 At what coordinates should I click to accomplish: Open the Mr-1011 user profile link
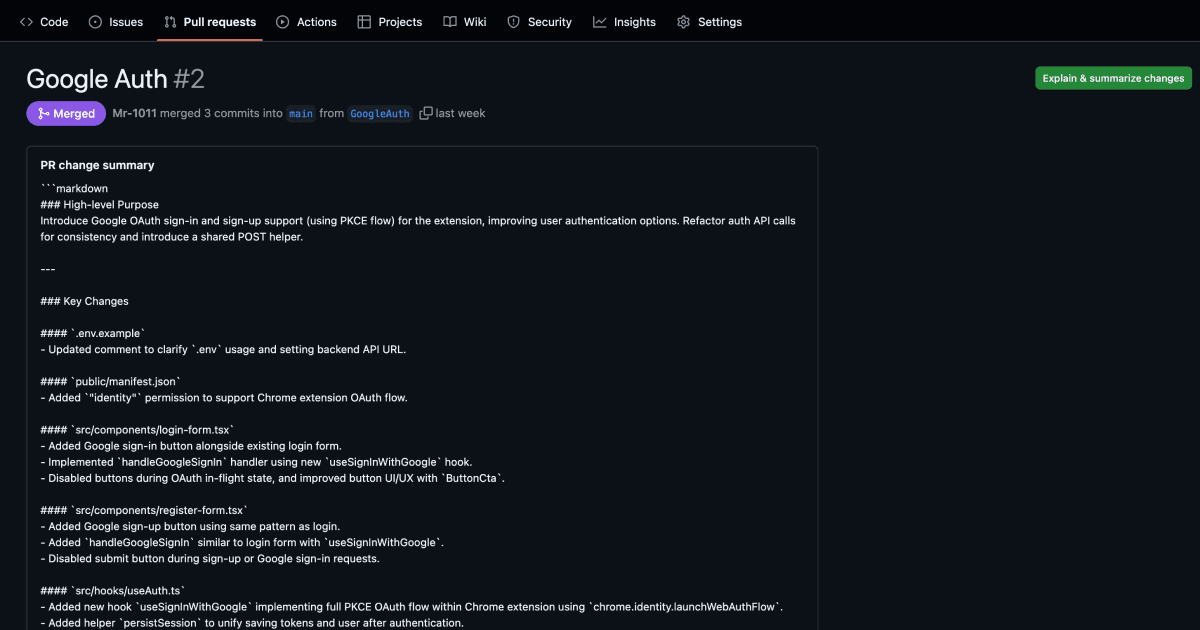pos(134,114)
